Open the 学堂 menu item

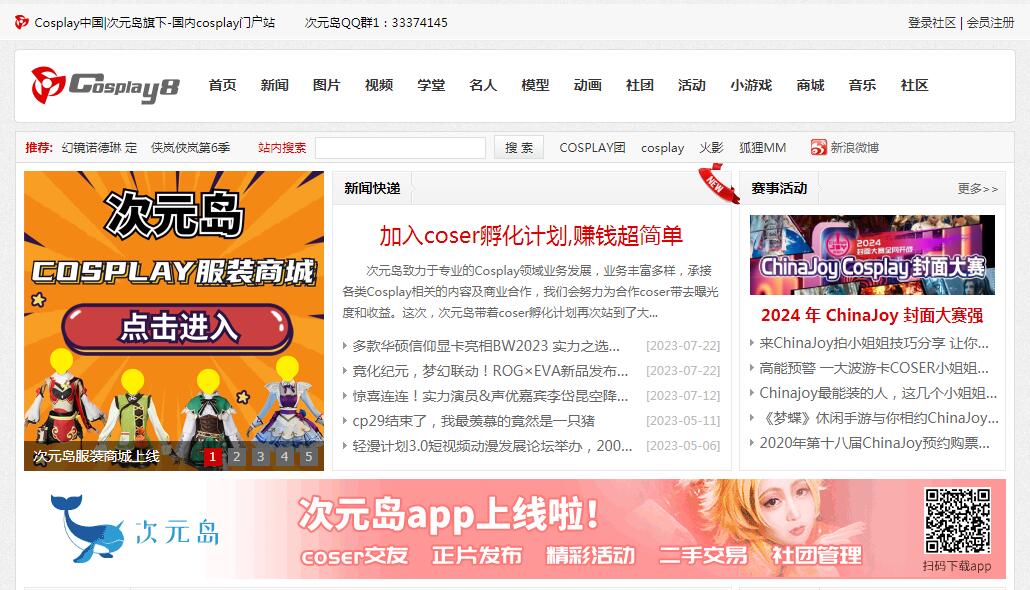pyautogui.click(x=431, y=85)
